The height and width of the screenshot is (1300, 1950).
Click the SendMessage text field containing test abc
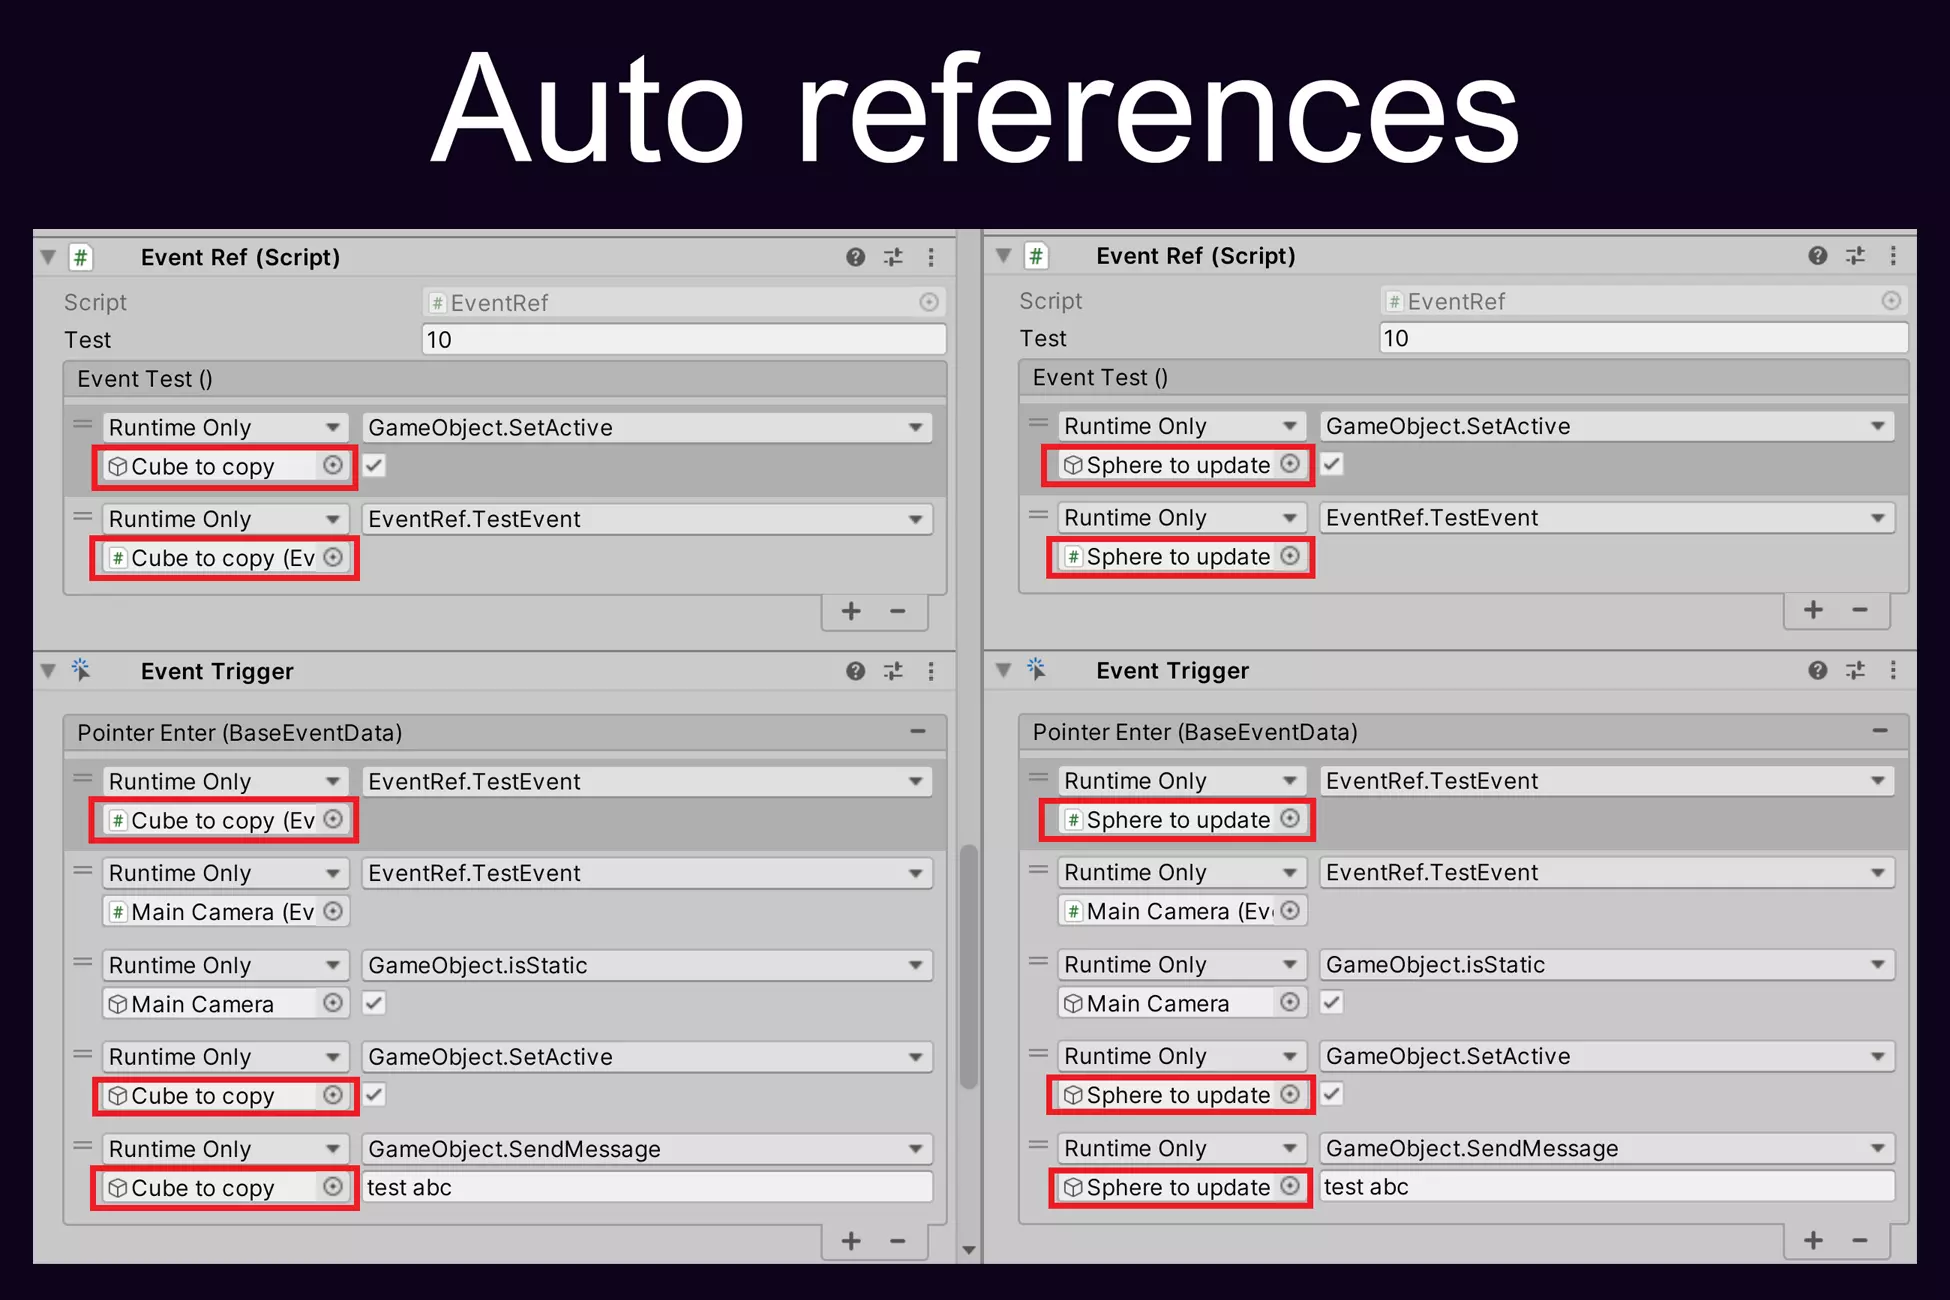click(x=647, y=1187)
